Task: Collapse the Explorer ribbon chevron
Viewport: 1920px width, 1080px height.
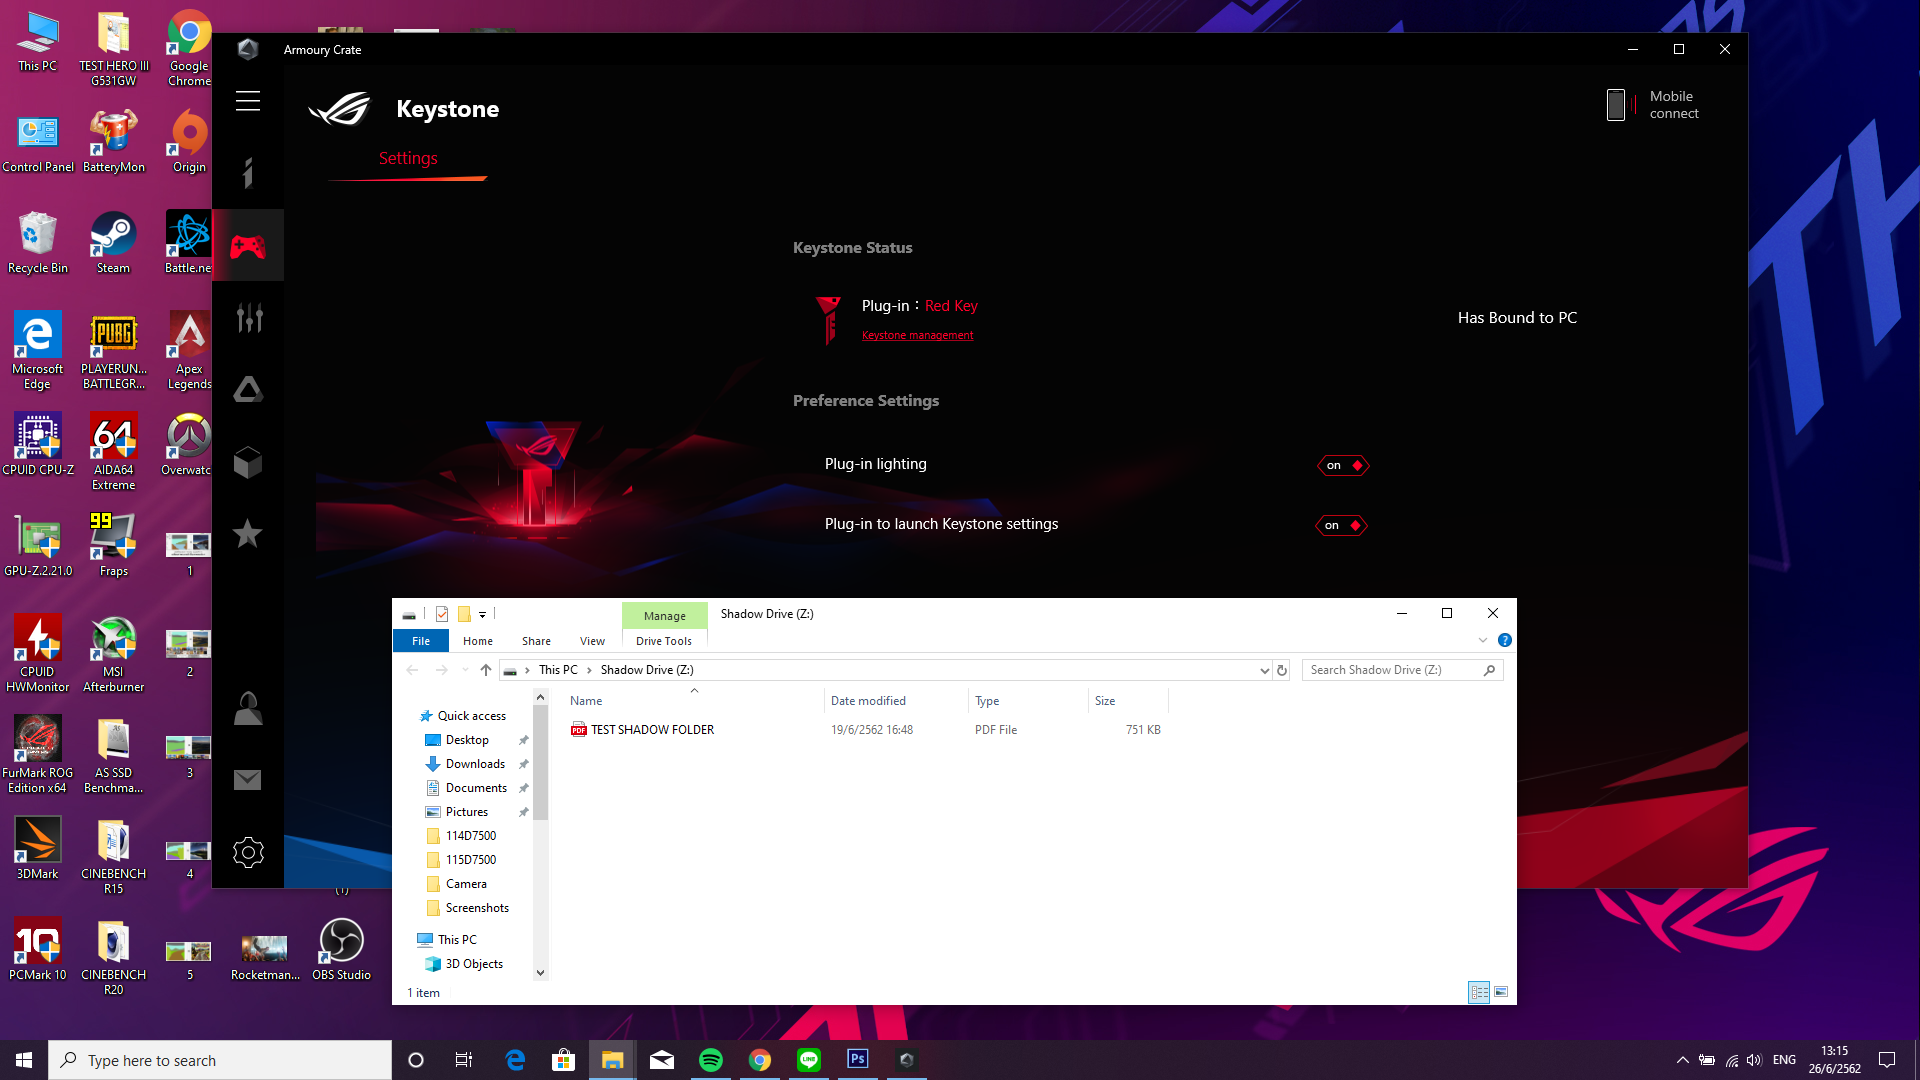Action: tap(1483, 640)
